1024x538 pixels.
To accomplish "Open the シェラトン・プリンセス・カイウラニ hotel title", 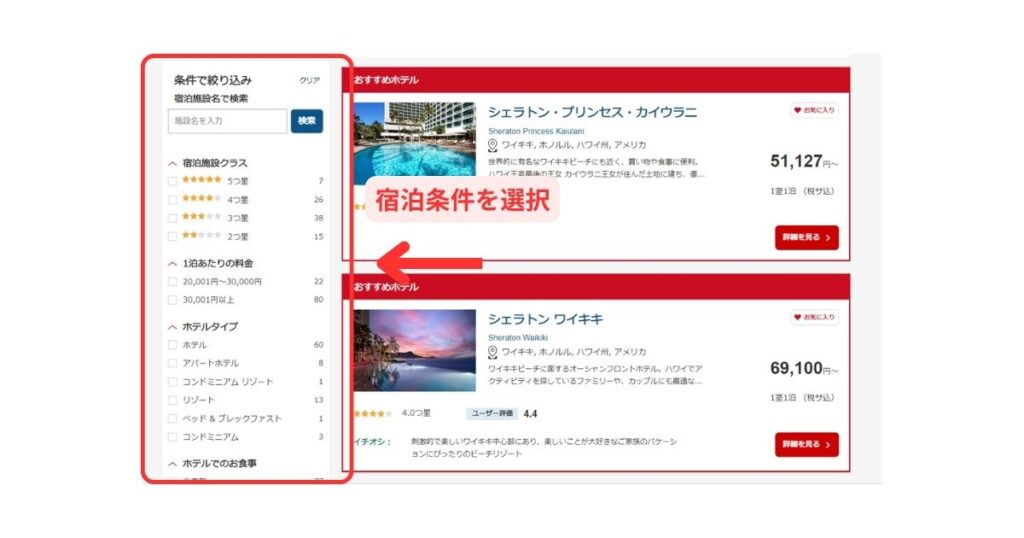I will click(x=592, y=112).
